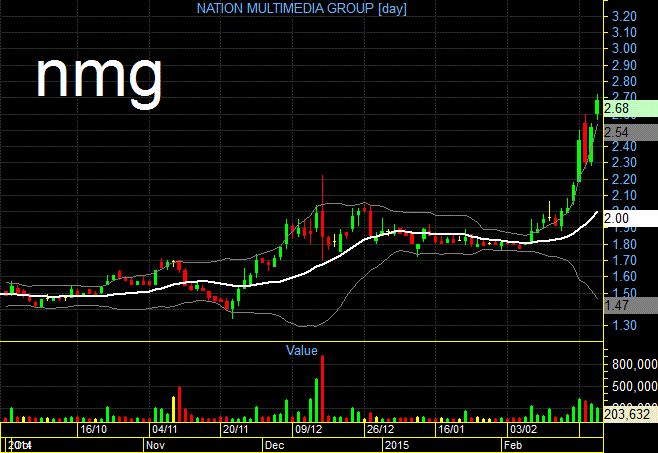Click the 16/10 date marker

point(93,429)
